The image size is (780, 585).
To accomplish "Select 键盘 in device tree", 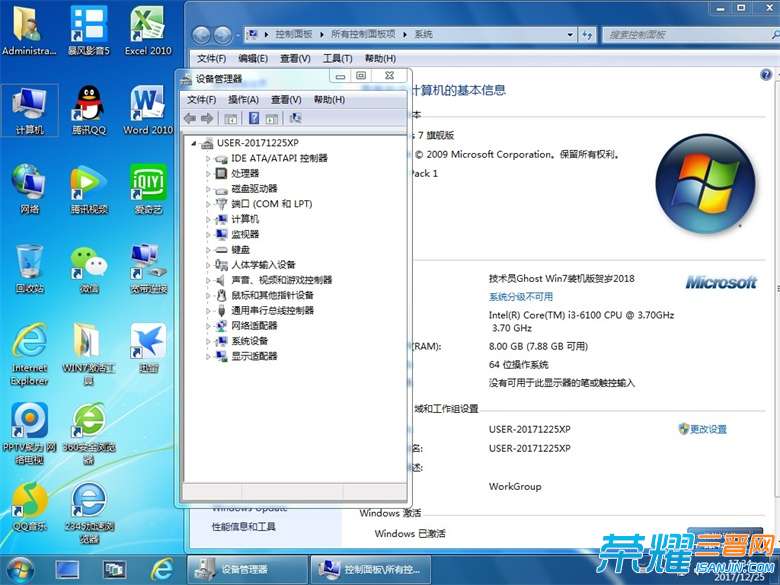I will click(241, 250).
